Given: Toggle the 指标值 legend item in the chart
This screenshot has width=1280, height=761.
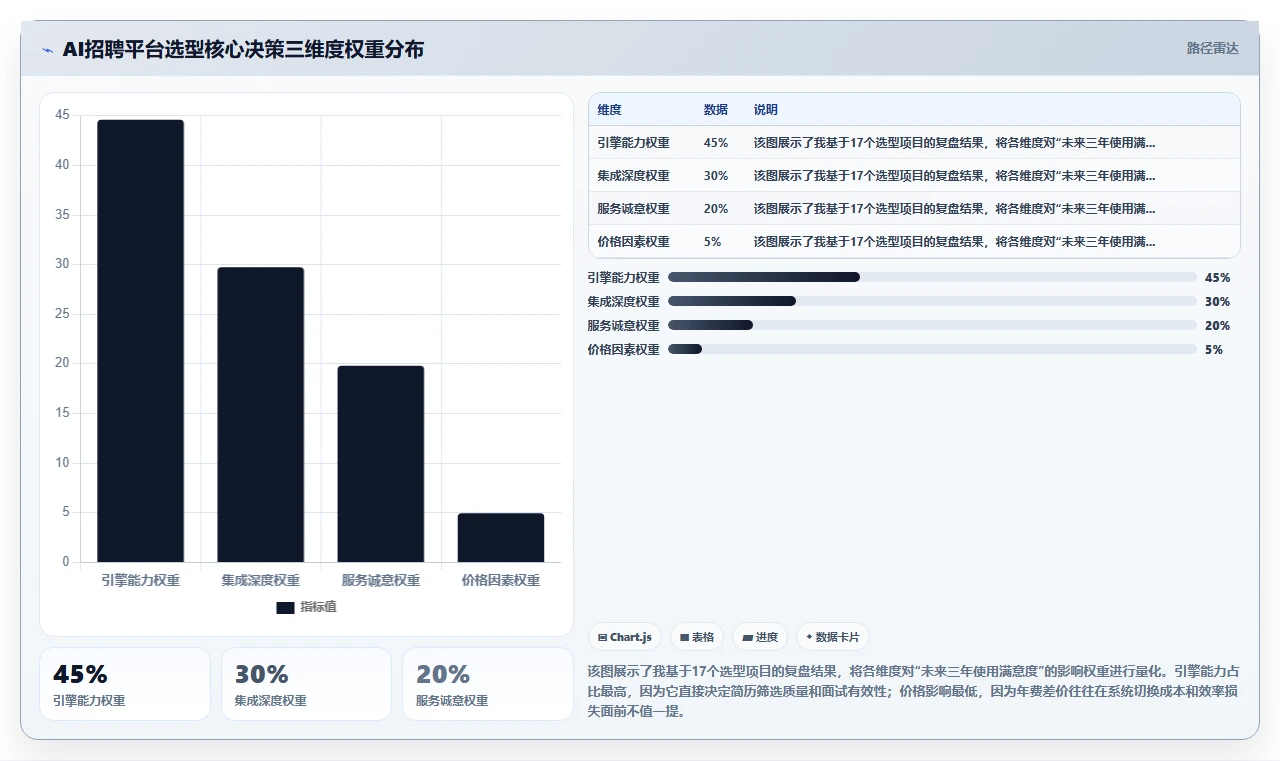Looking at the screenshot, I should click(307, 607).
